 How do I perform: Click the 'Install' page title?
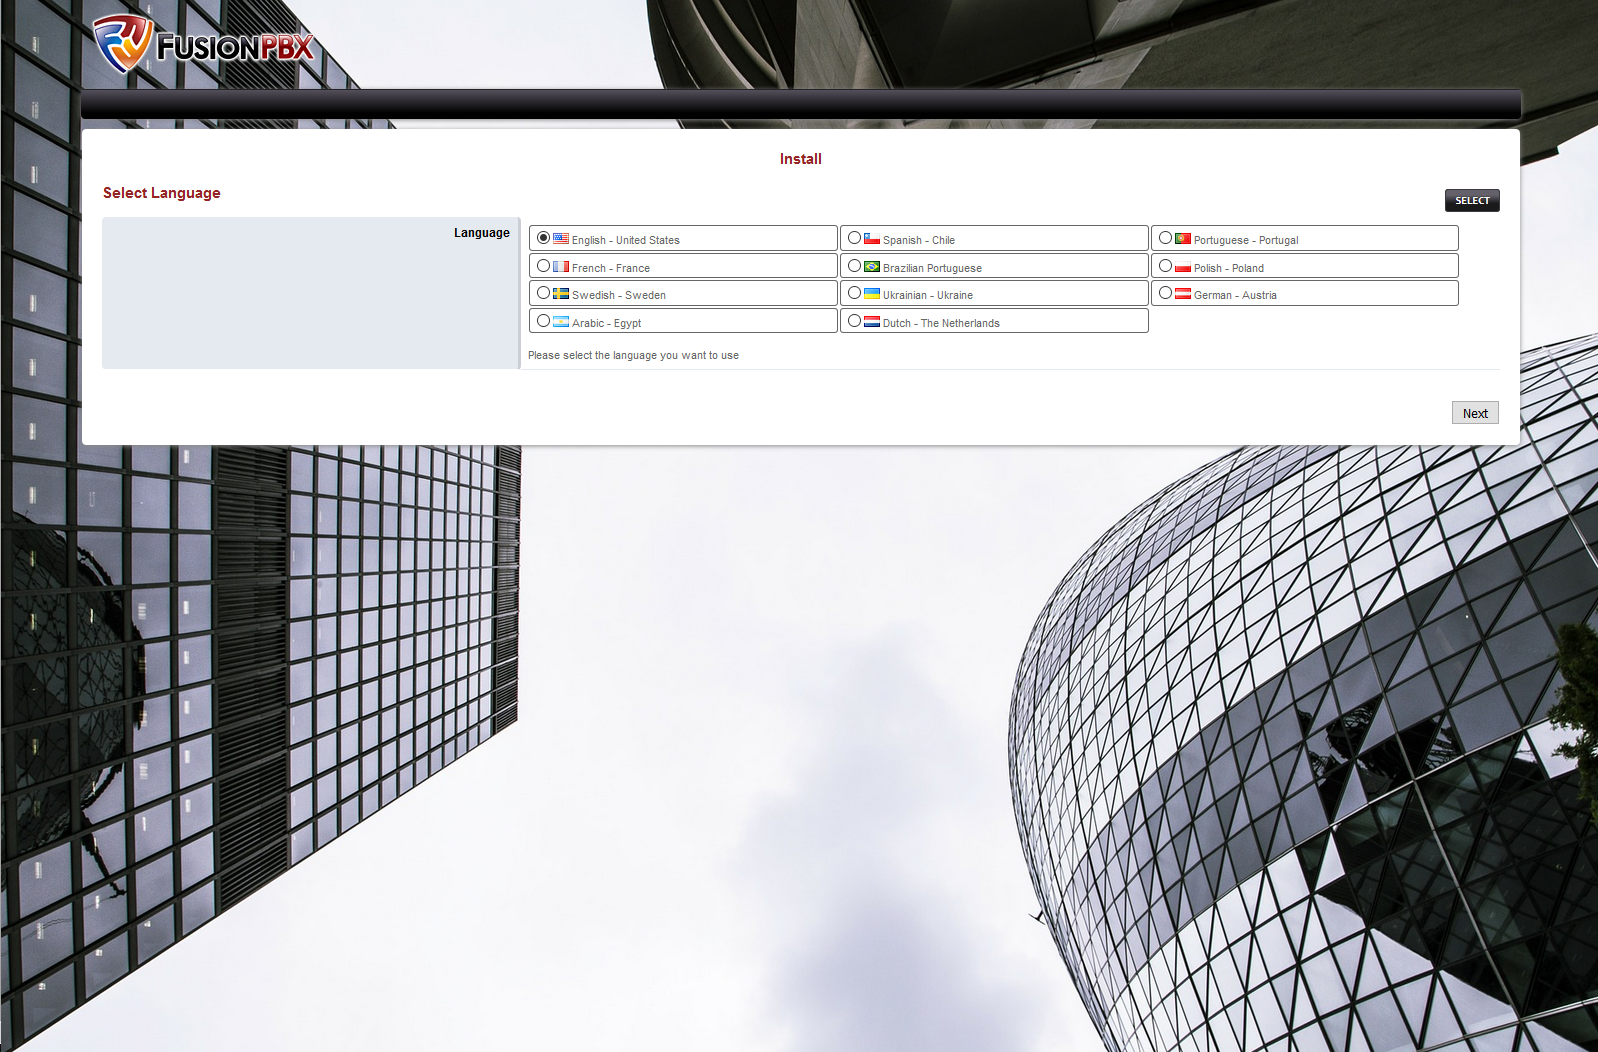tap(801, 159)
